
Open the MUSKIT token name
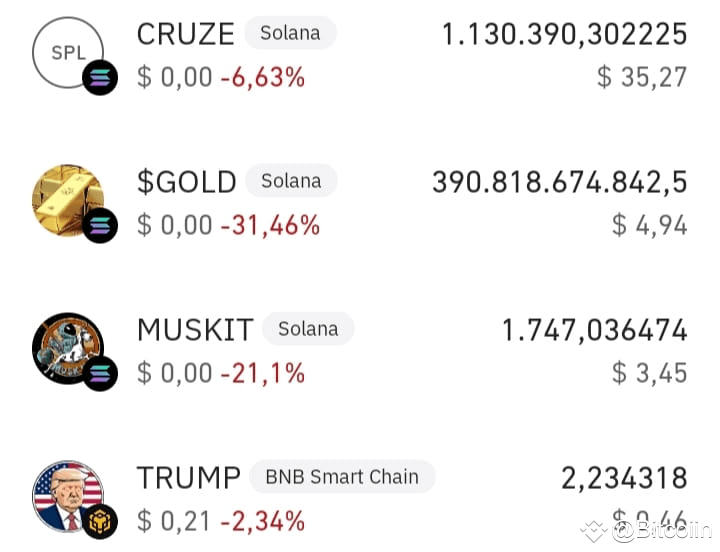click(195, 330)
